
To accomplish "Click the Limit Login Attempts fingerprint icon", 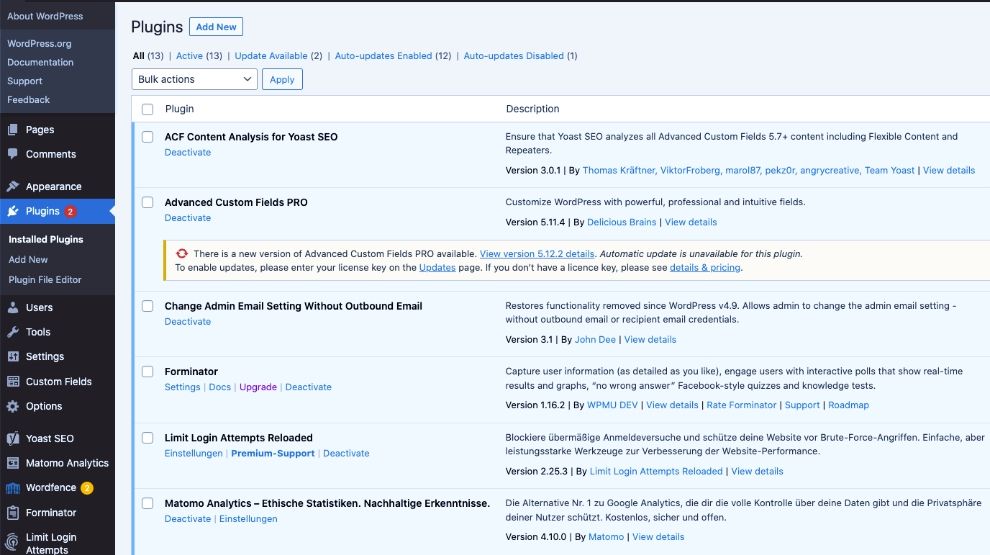I will [12, 542].
